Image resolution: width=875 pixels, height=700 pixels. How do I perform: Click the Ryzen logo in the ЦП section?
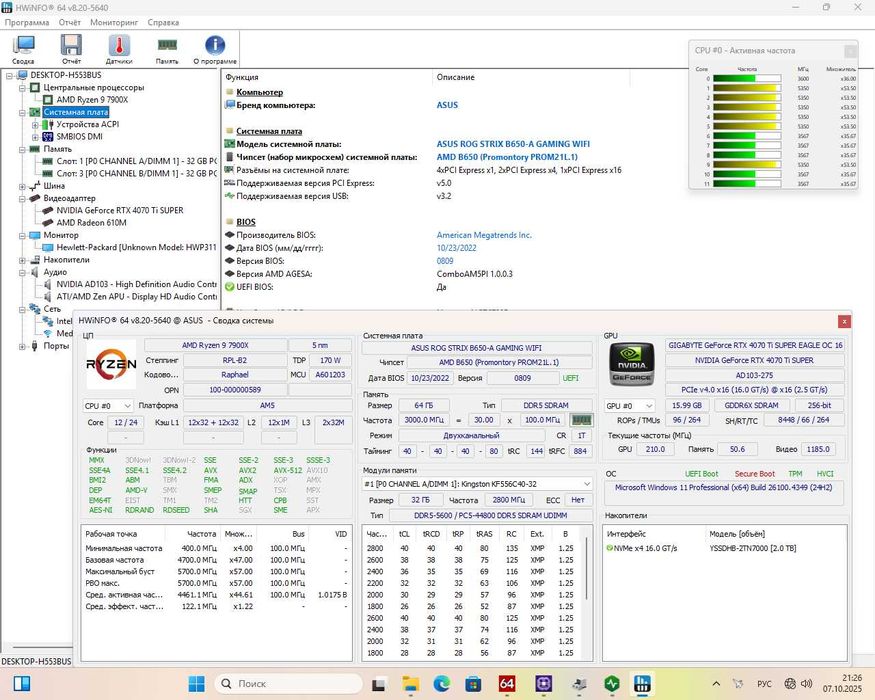(x=111, y=365)
